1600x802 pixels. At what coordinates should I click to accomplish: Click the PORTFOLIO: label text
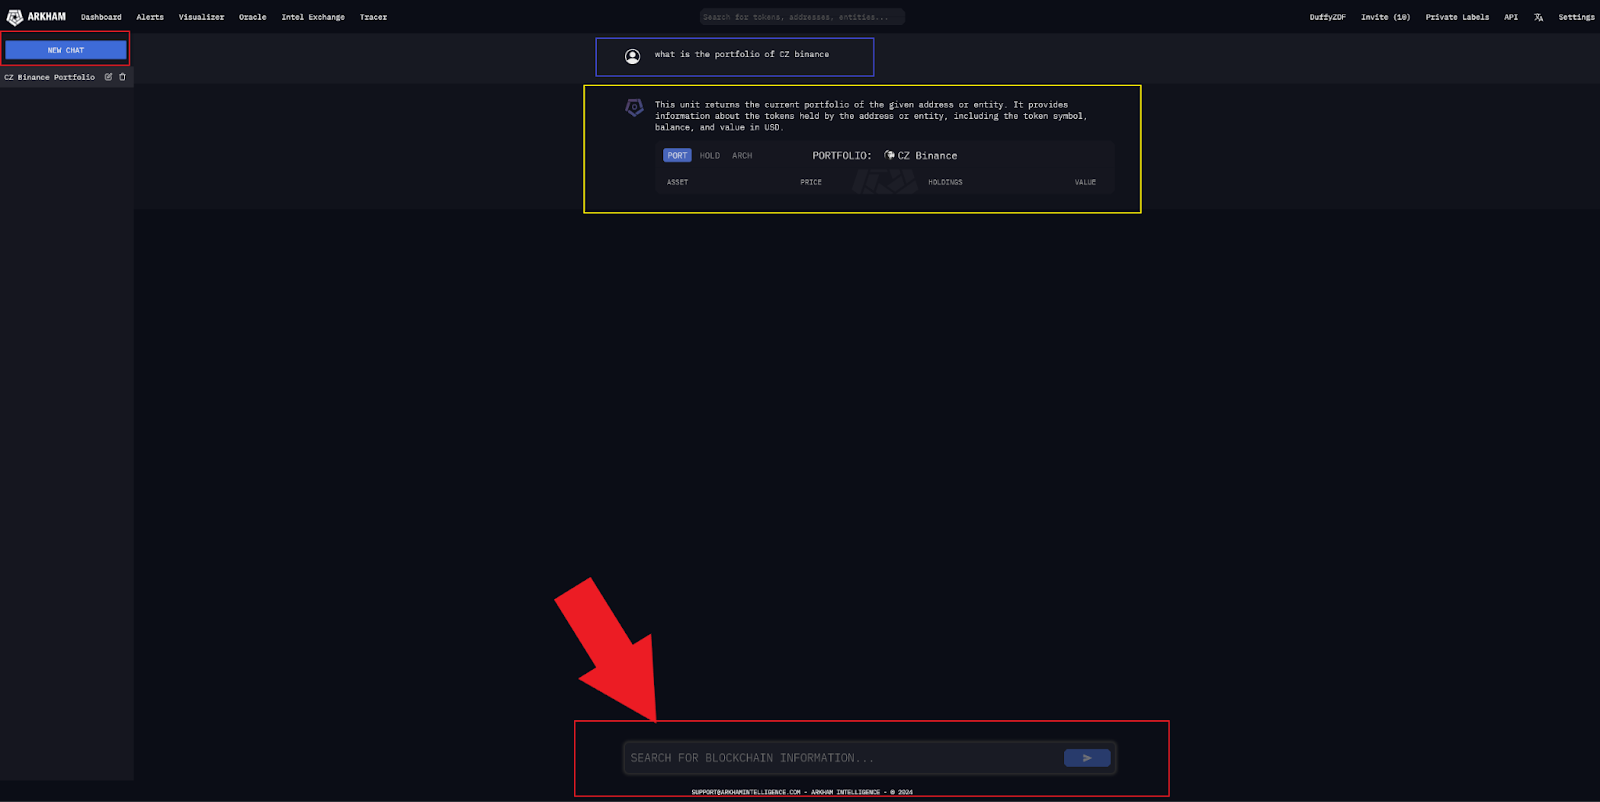point(841,155)
